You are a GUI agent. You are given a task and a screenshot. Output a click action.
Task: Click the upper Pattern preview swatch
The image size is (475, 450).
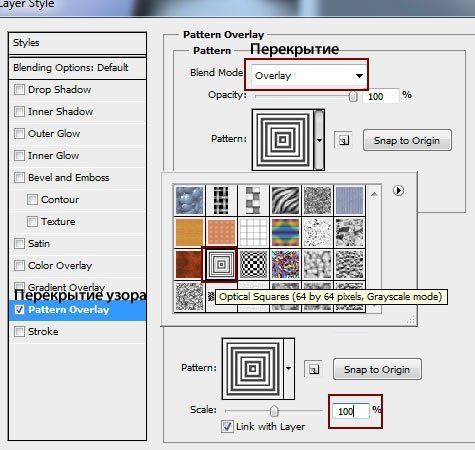[283, 140]
